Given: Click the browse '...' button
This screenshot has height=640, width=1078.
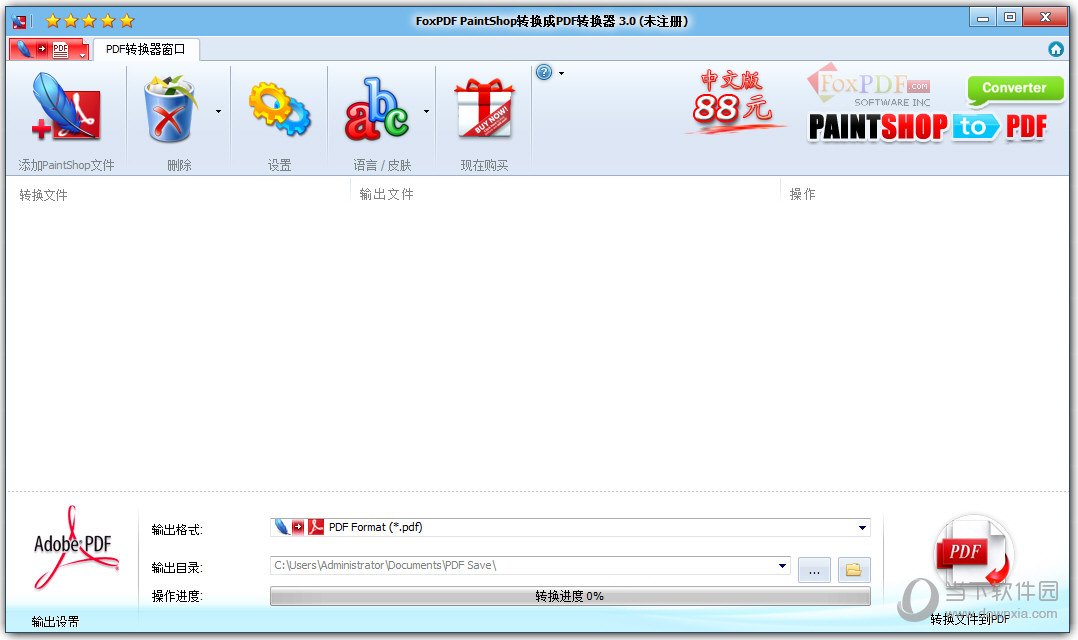Looking at the screenshot, I should click(814, 570).
